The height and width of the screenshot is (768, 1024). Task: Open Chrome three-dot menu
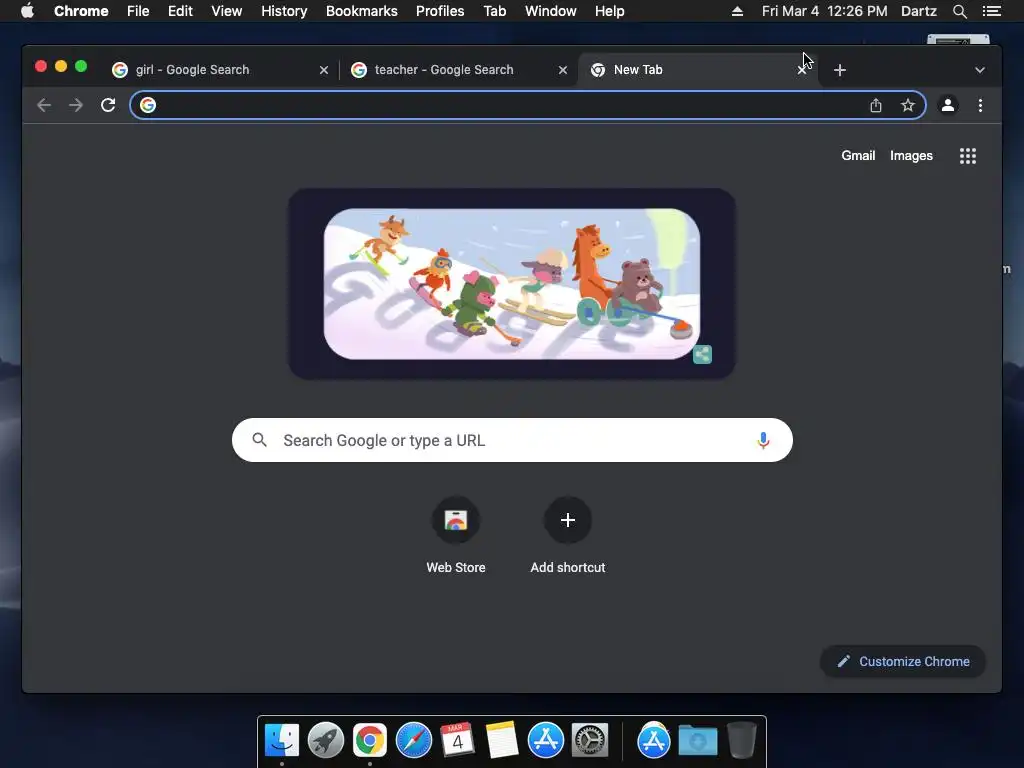click(x=980, y=105)
